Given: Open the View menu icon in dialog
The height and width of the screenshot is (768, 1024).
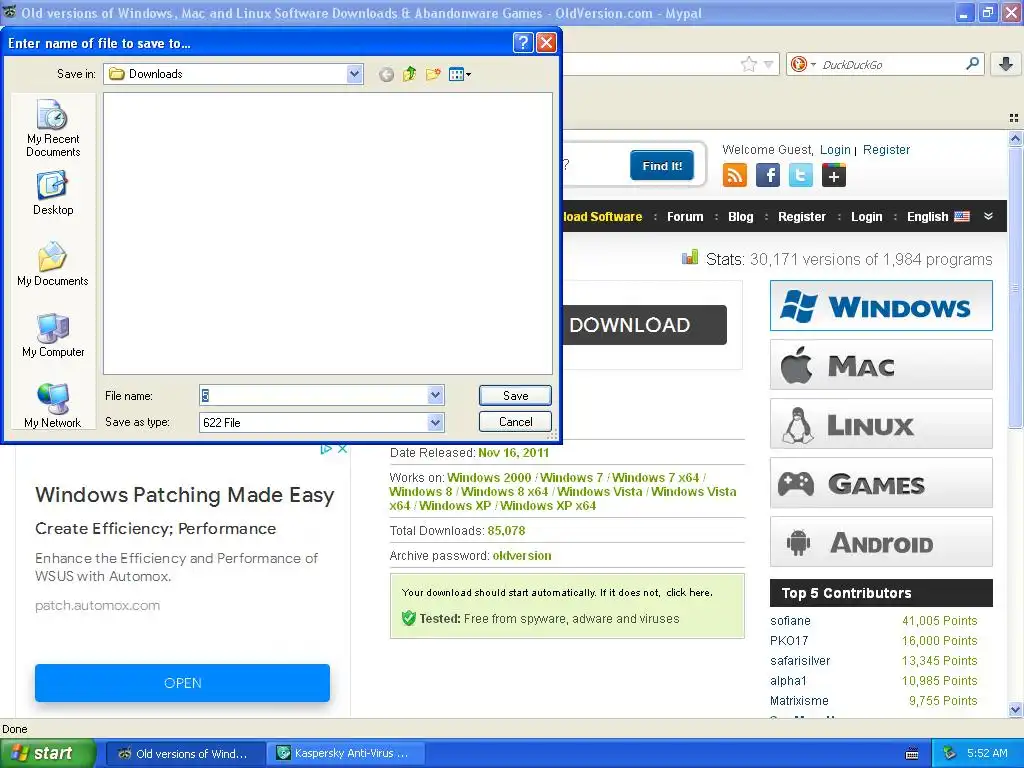Looking at the screenshot, I should [460, 74].
